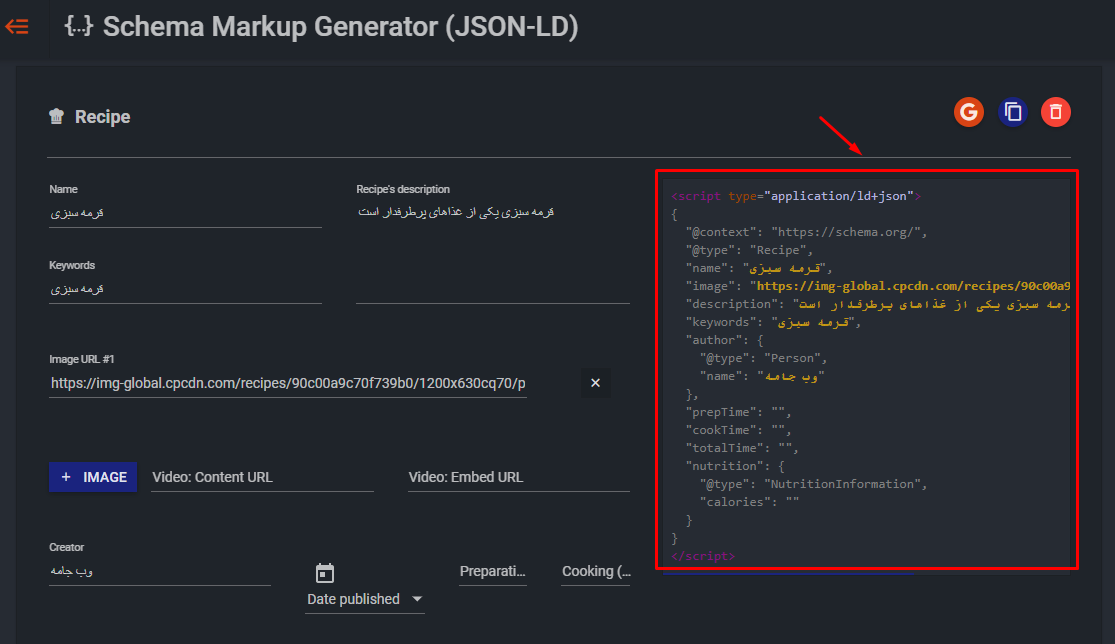Add another image with the IMAGE button
The image size is (1115, 644).
(x=93, y=477)
